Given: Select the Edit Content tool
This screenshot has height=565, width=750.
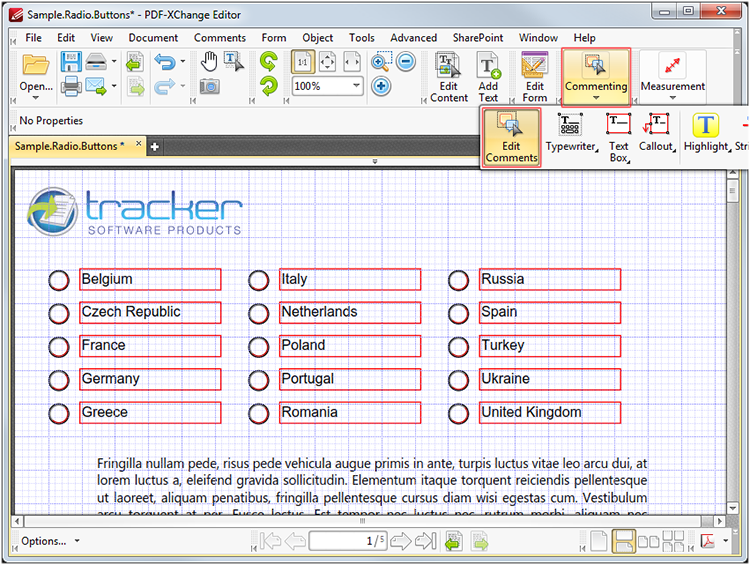Looking at the screenshot, I should (x=449, y=78).
